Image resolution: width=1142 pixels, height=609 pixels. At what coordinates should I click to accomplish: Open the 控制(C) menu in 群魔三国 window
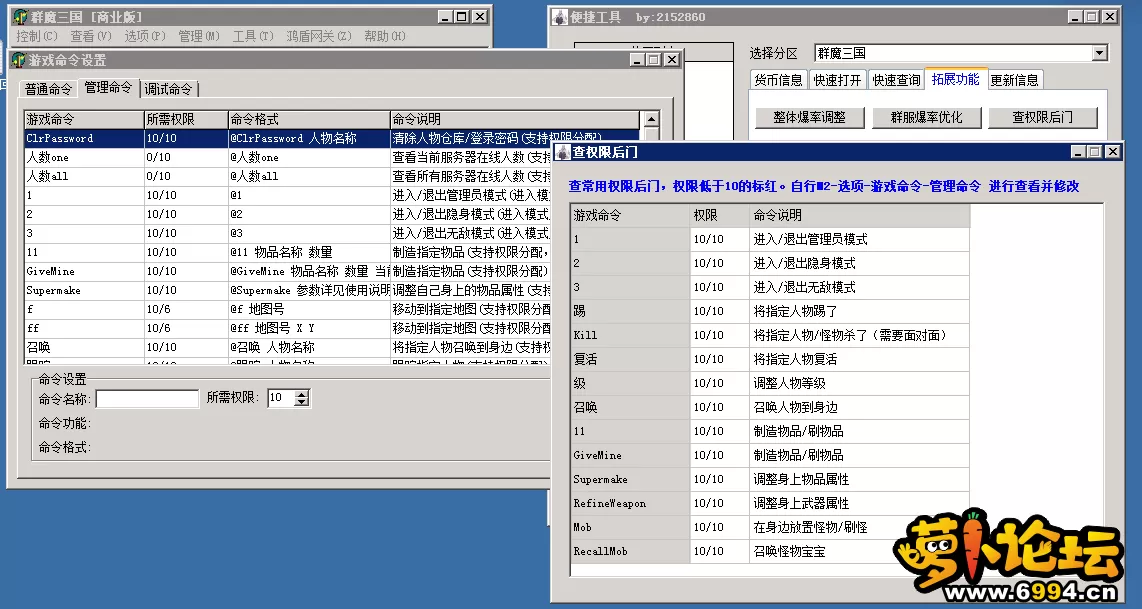[x=36, y=36]
